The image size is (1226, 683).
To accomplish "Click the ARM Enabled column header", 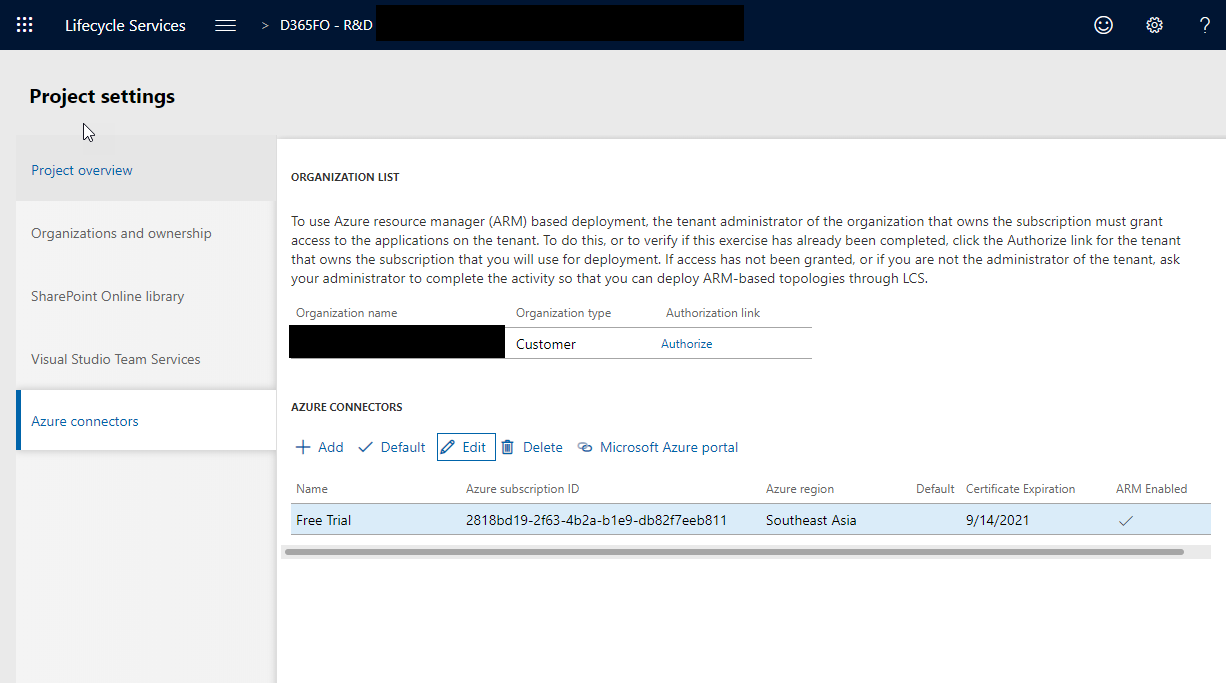I will tap(1151, 489).
